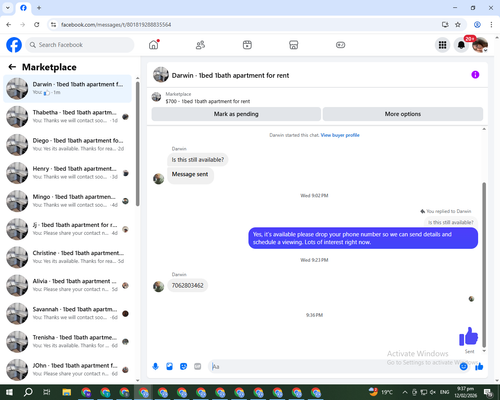Open the Diego conversation
The height and width of the screenshot is (400, 500).
tap(68, 145)
